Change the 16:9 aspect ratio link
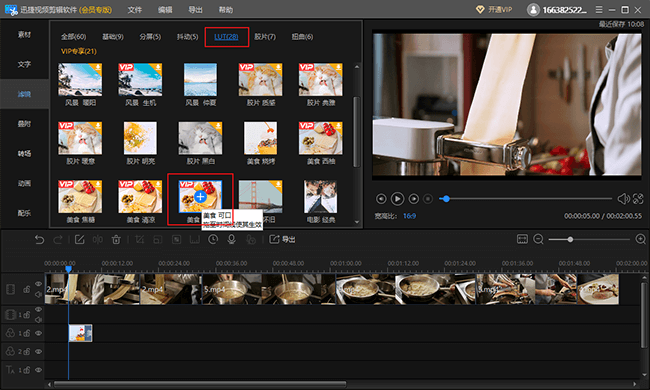 click(x=410, y=216)
